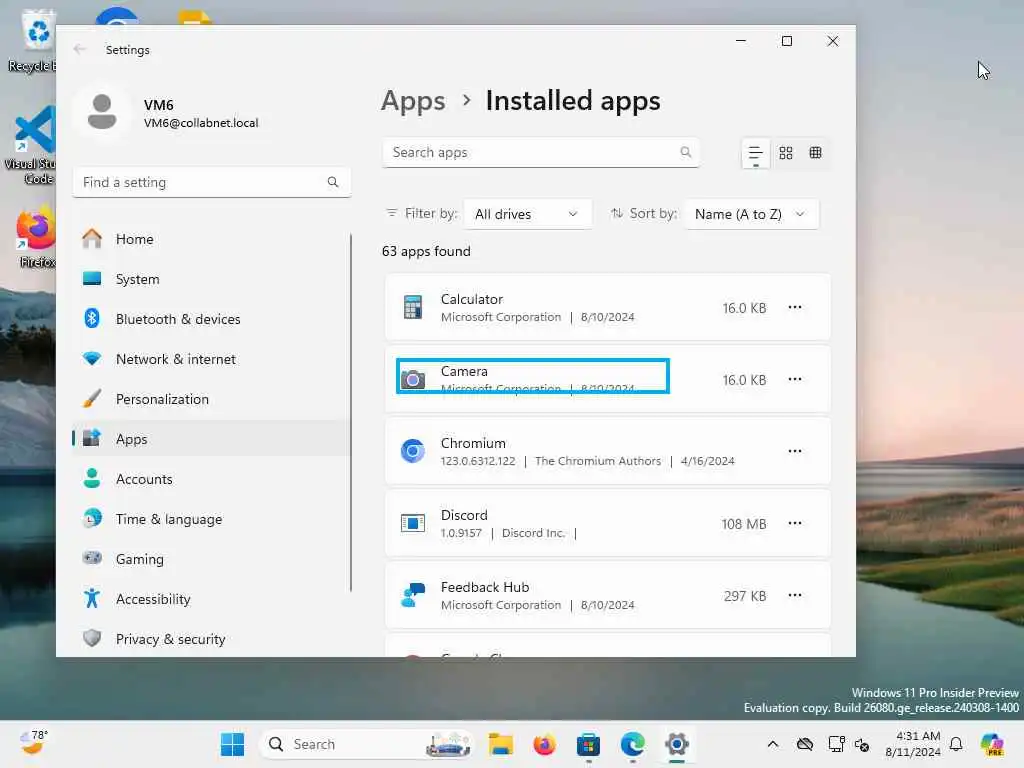Click the taskbar clock 4:31 AM
Image resolution: width=1024 pixels, height=768 pixels.
[913, 744]
